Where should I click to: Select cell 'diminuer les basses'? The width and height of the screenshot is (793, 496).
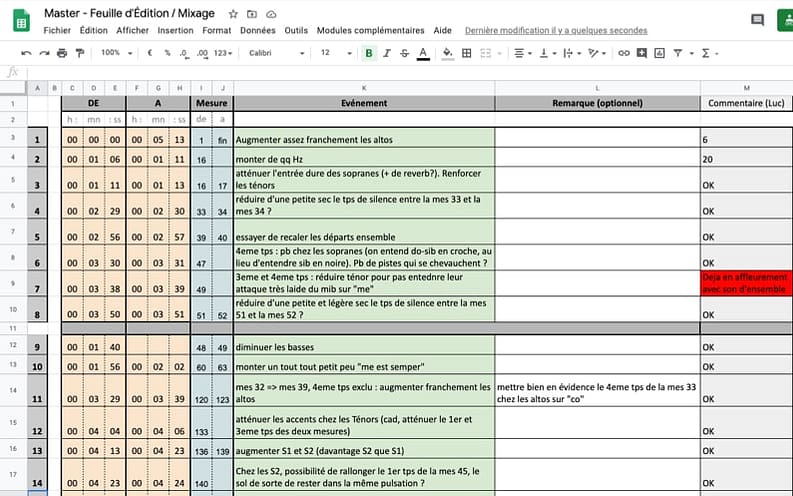(364, 346)
